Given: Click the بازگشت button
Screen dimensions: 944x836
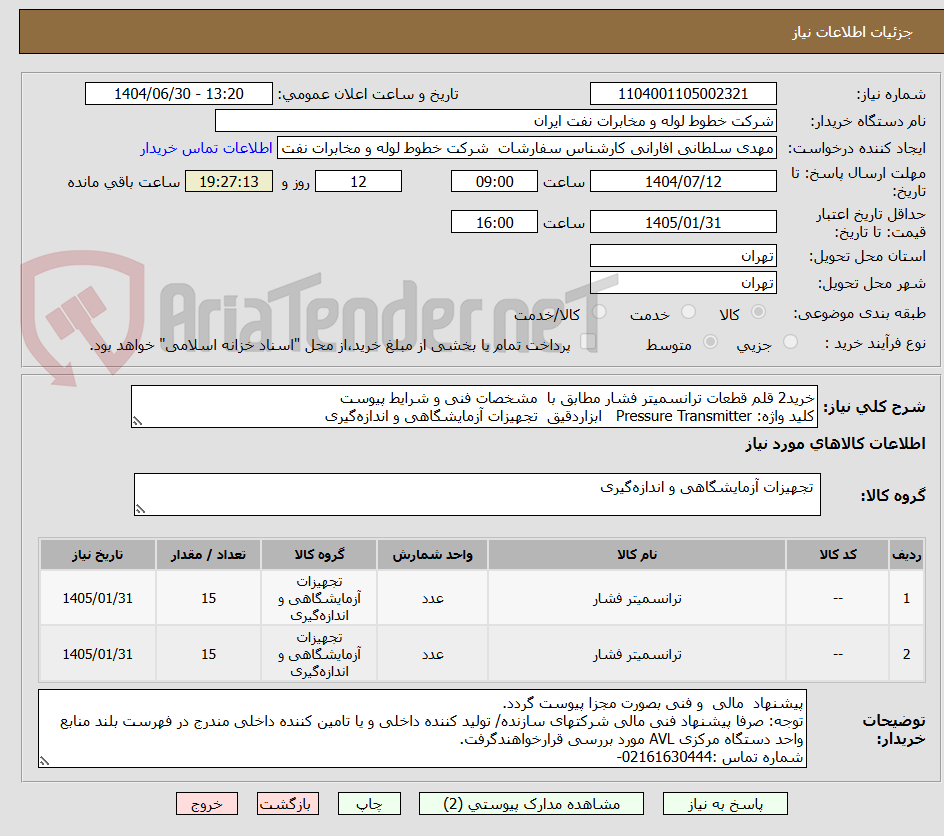Looking at the screenshot, I should tap(288, 803).
